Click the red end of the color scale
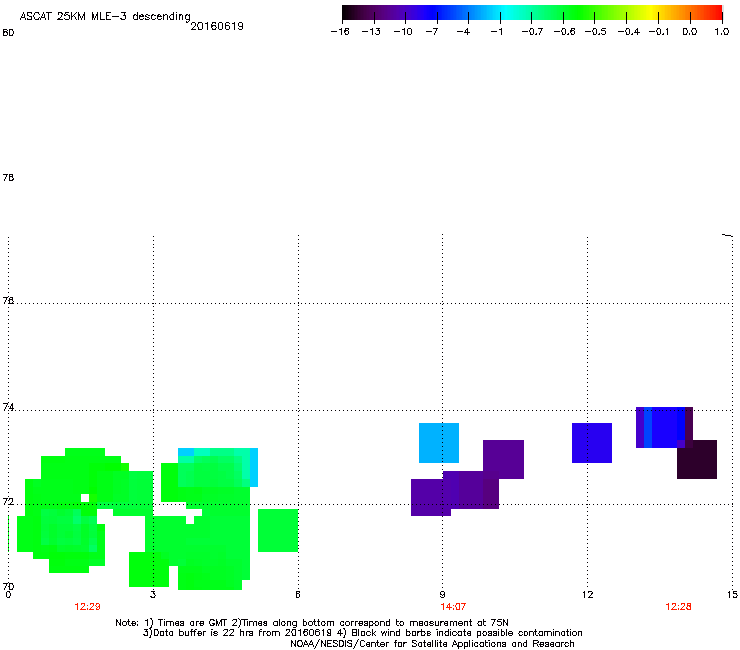Image resolution: width=740 pixels, height=650 pixels. [715, 13]
